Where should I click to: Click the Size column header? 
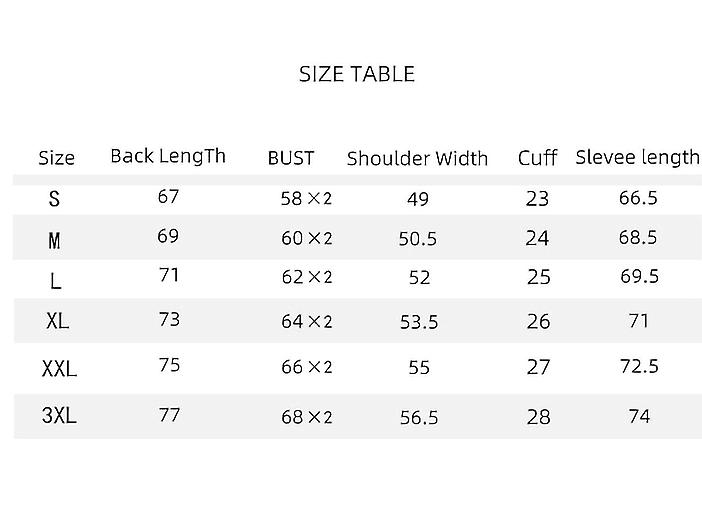56,158
